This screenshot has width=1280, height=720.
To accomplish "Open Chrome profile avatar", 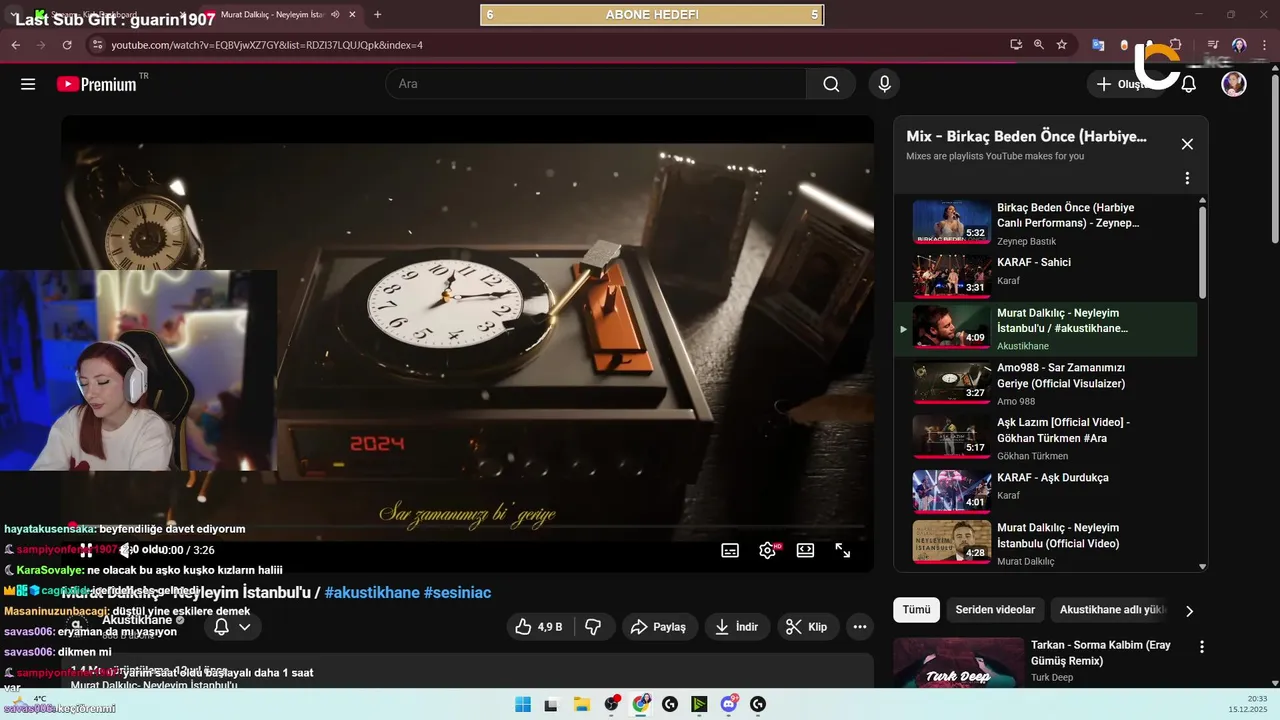I will point(1239,45).
